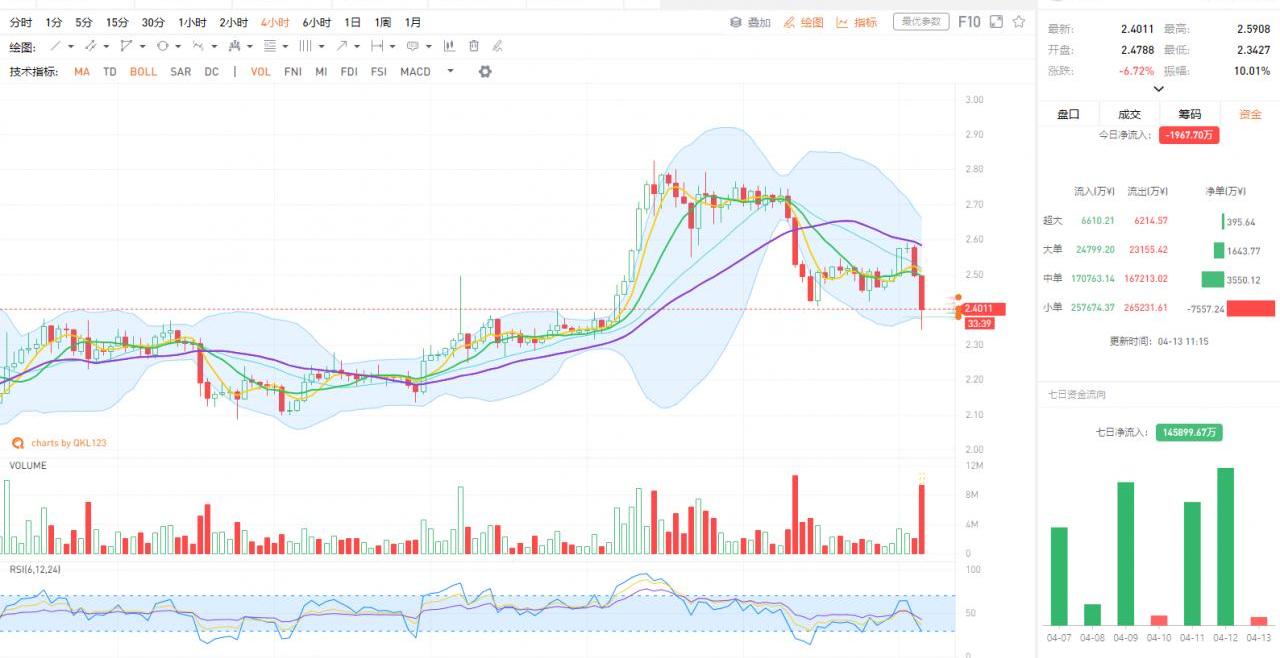Click the 最优参数 button

pos(920,22)
